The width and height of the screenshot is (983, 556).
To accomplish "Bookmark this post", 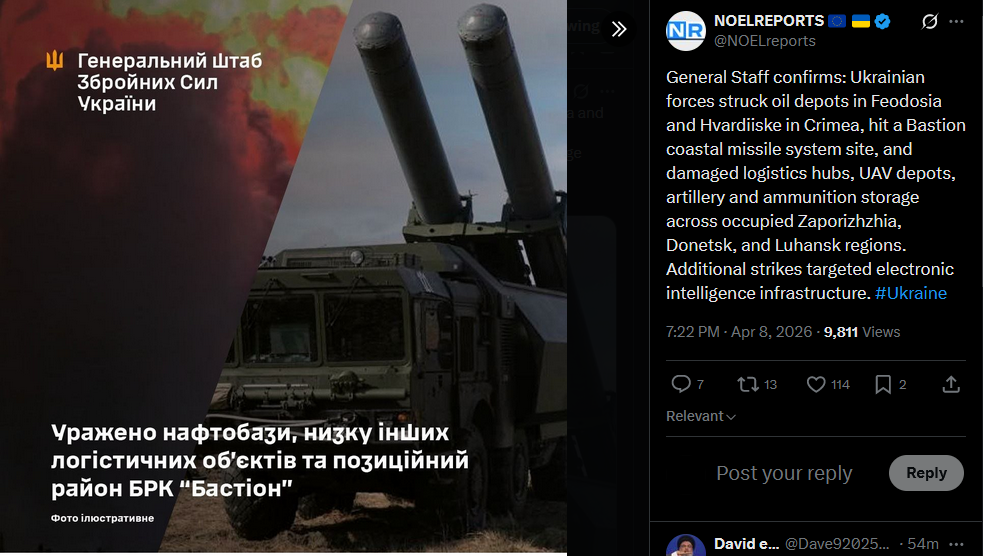I will click(x=883, y=384).
